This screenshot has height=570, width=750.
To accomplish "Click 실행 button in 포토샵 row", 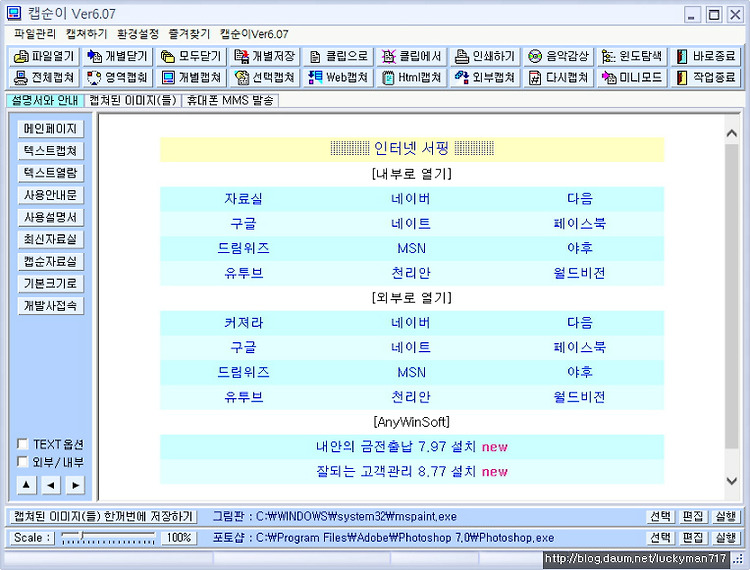I will [x=725, y=537].
